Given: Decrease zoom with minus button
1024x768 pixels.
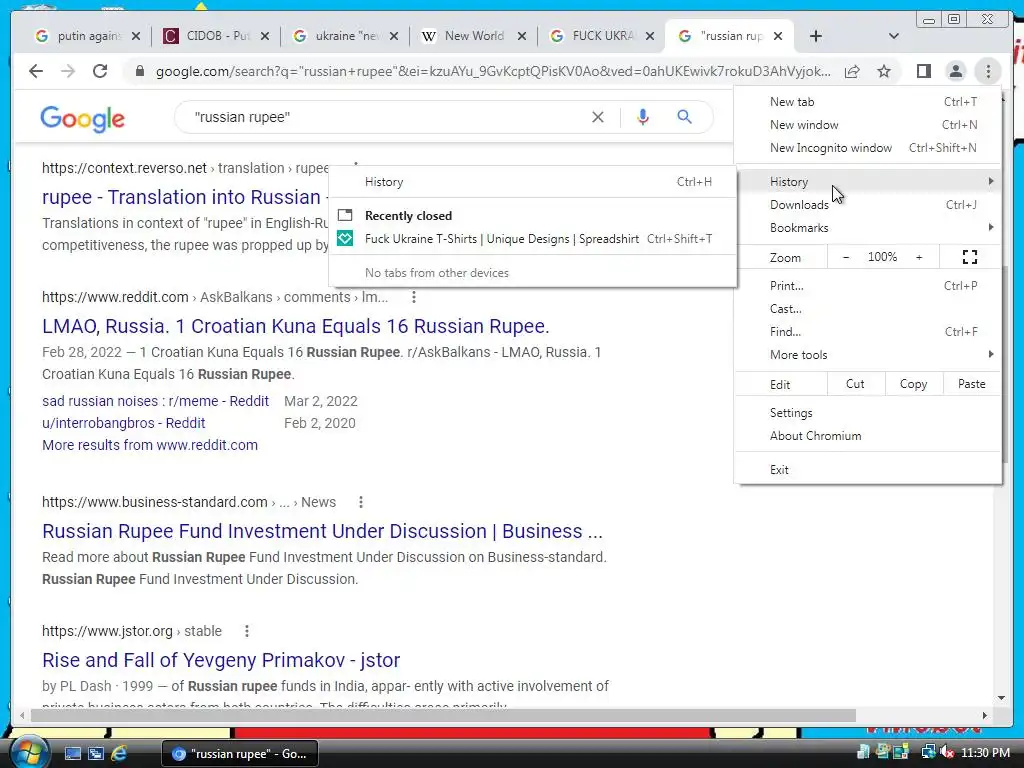Looking at the screenshot, I should coord(846,257).
